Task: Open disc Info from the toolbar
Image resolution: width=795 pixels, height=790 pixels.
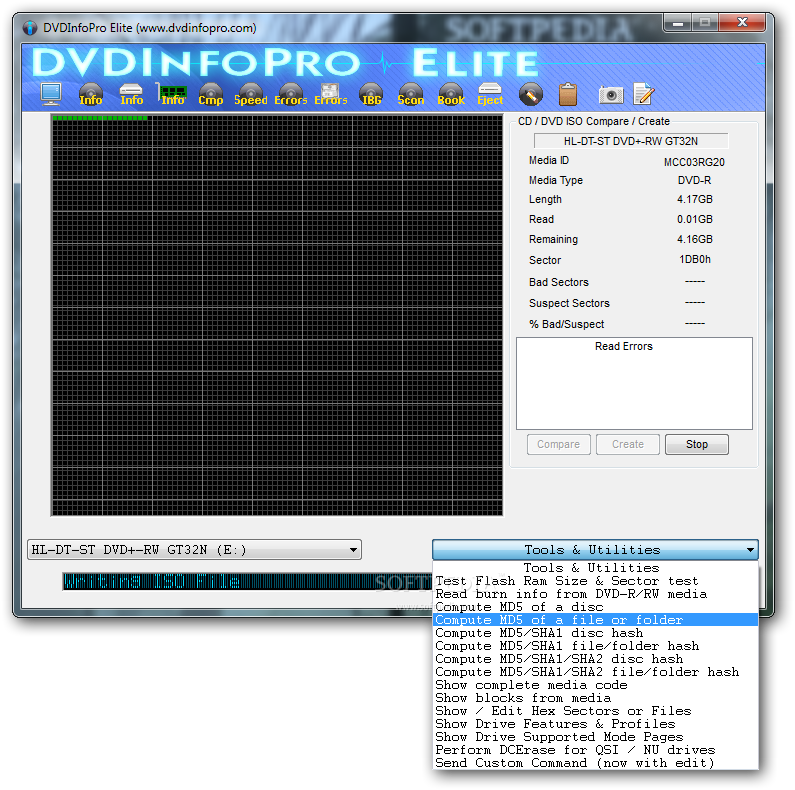Action: tap(91, 94)
